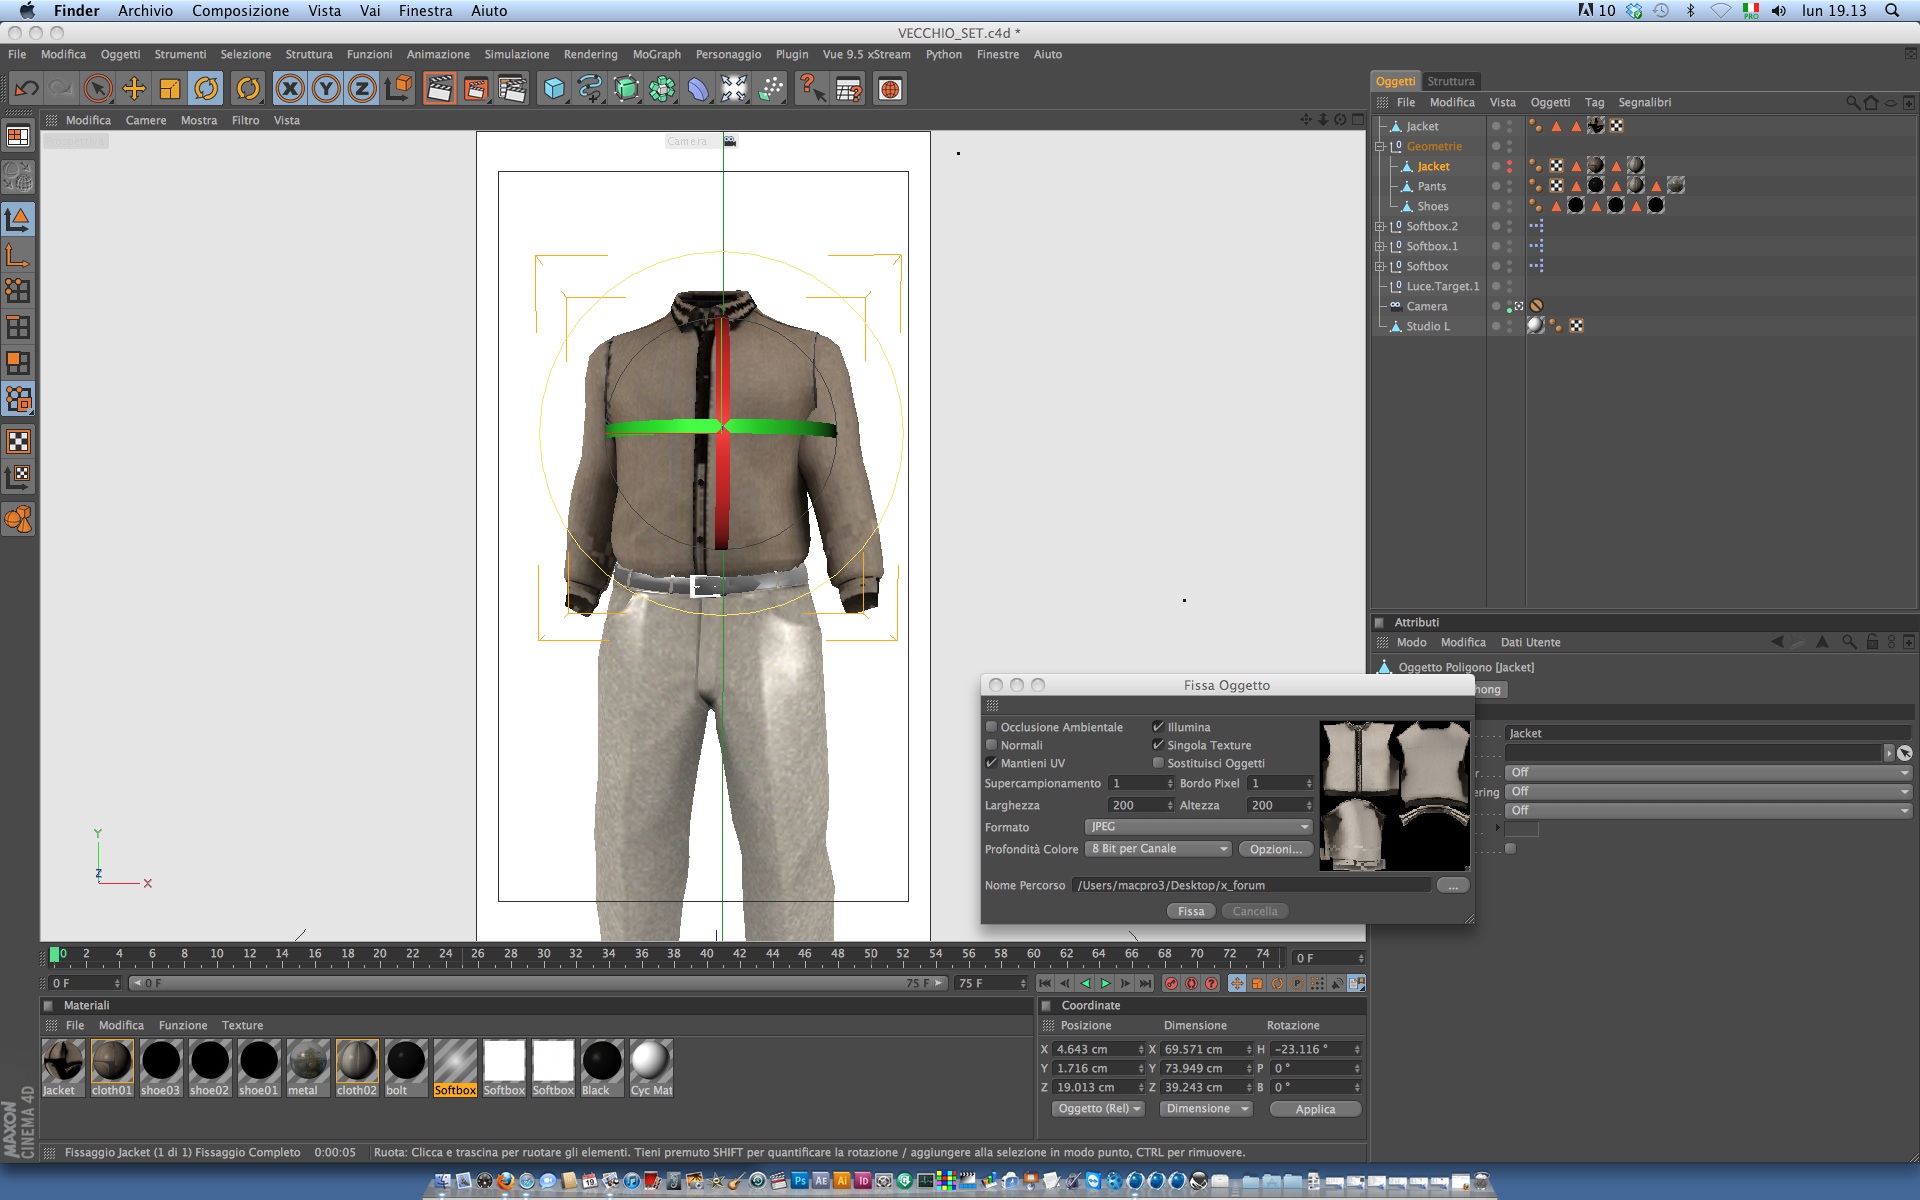Viewport: 1920px width, 1200px height.
Task: Click the Record Keyframe red icon
Action: click(x=1171, y=984)
